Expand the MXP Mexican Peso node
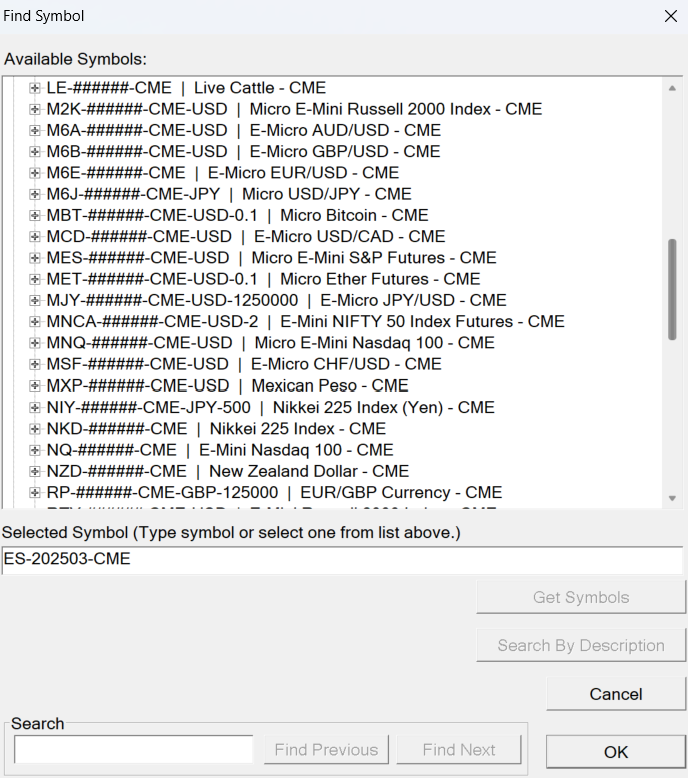Viewport: 688px width, 778px height. coord(34,386)
